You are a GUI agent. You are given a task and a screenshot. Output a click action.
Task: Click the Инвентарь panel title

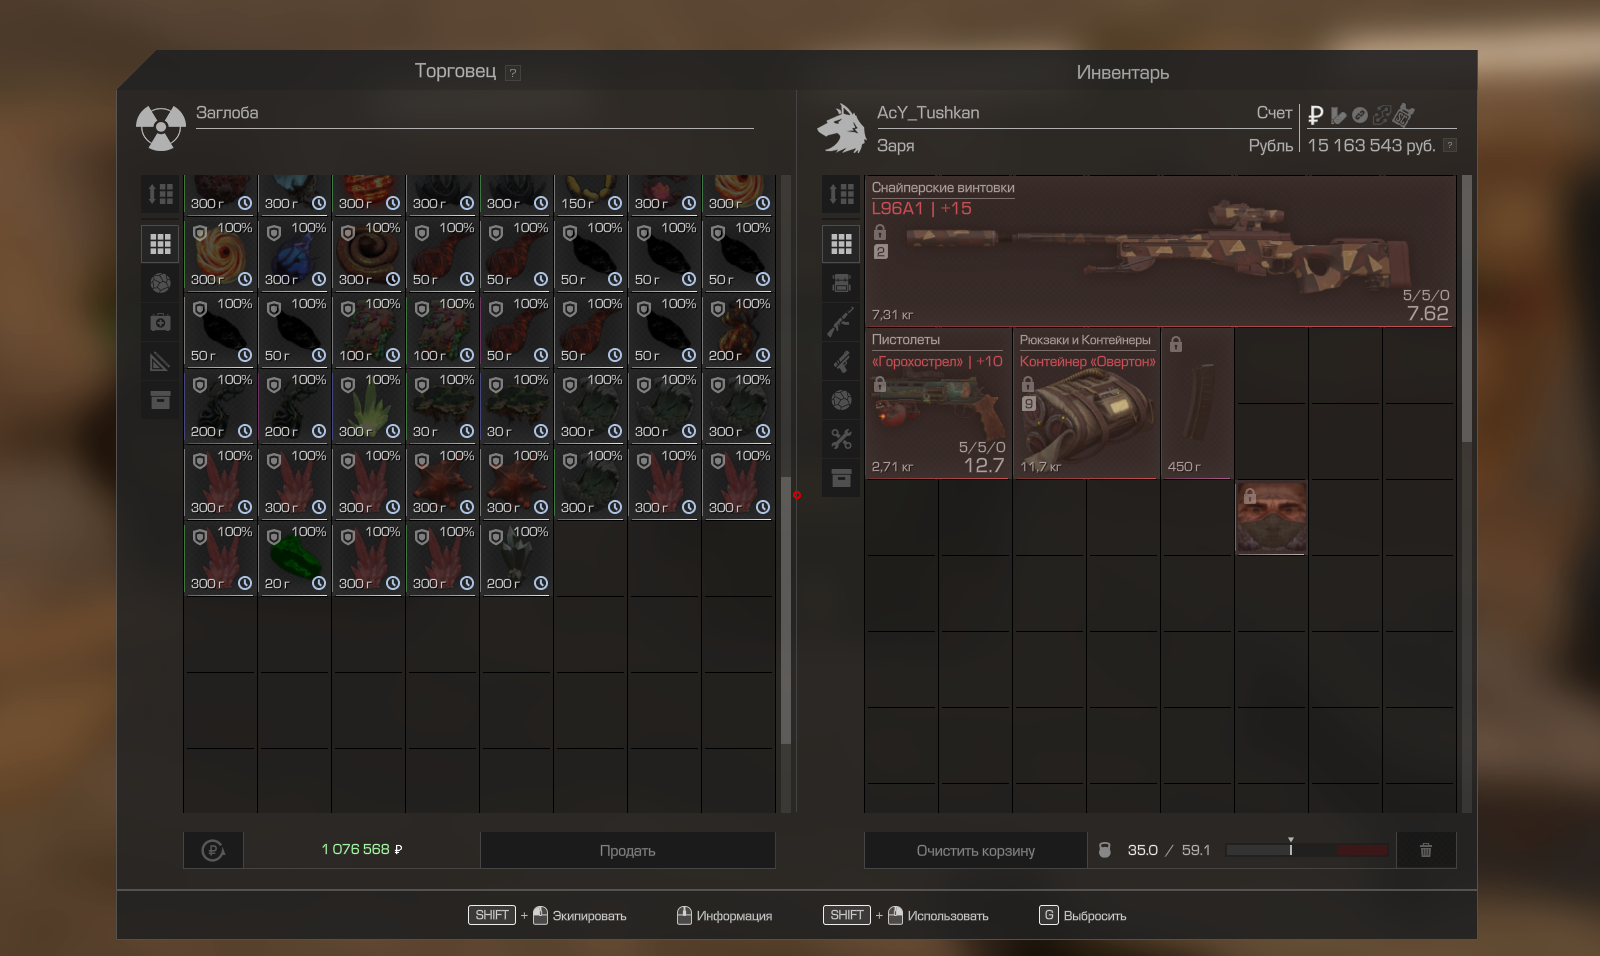[1123, 73]
